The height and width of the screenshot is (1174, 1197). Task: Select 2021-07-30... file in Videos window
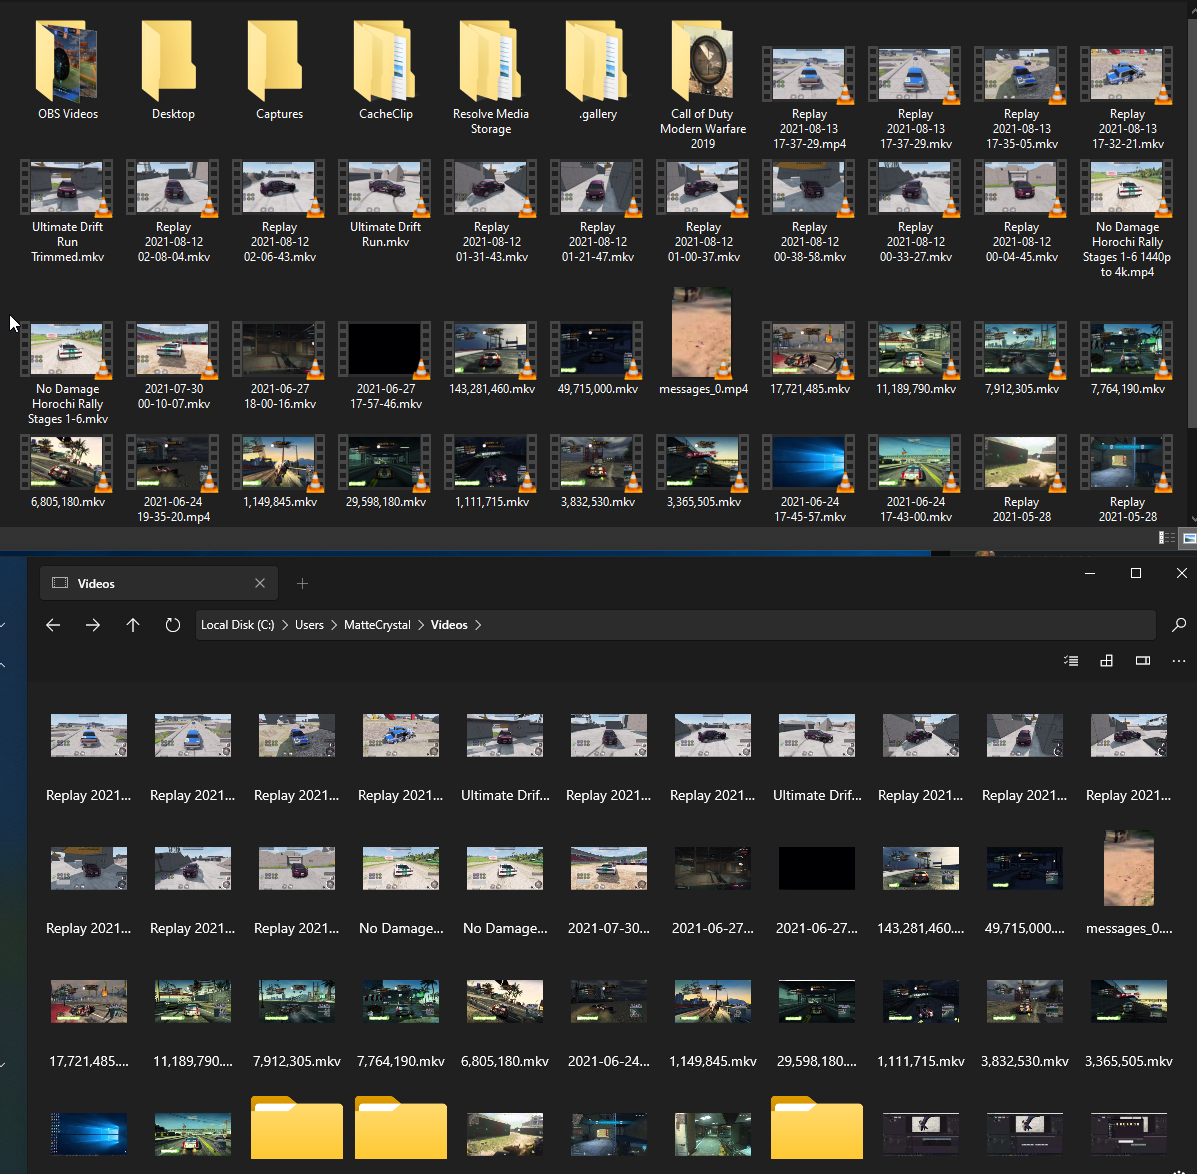click(608, 890)
